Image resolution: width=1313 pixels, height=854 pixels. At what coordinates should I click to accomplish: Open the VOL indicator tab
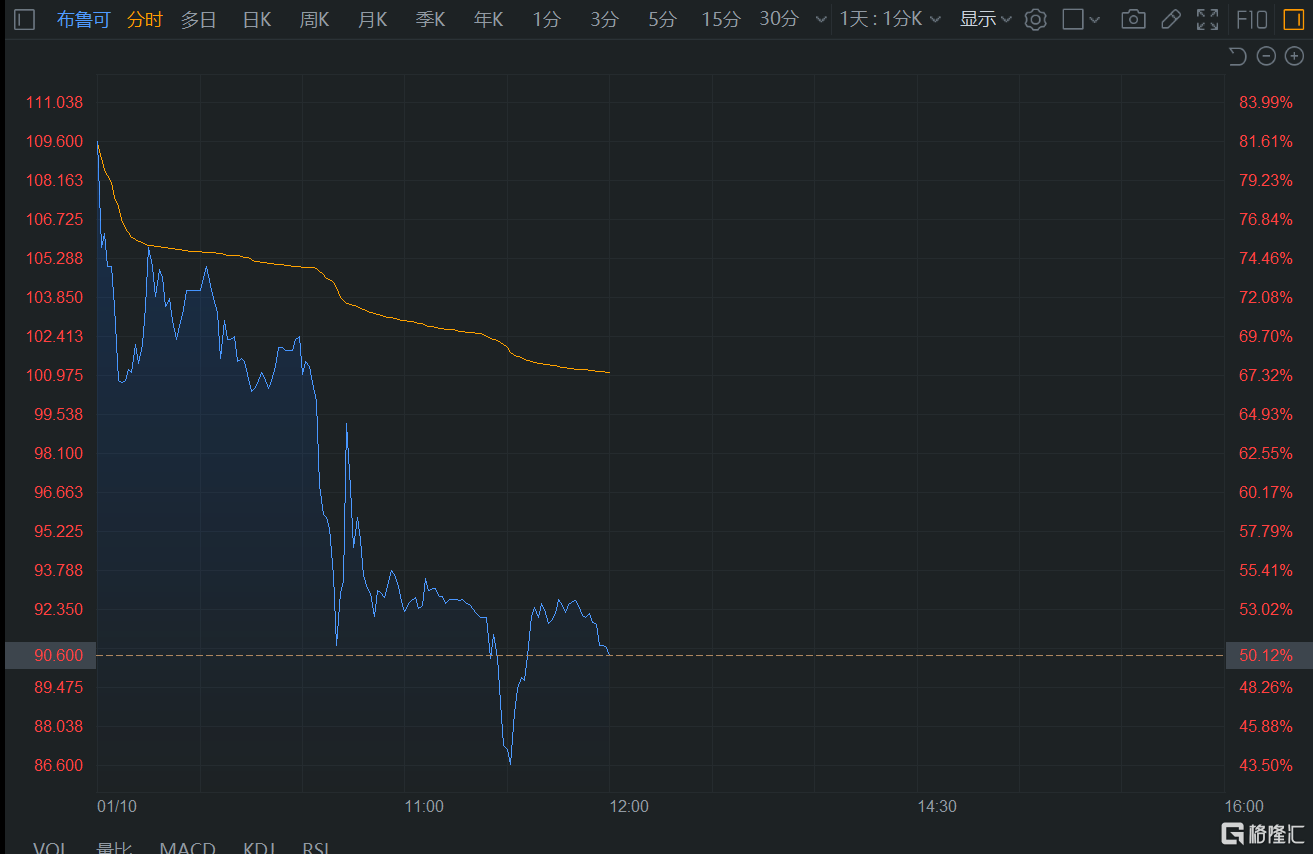[x=50, y=848]
